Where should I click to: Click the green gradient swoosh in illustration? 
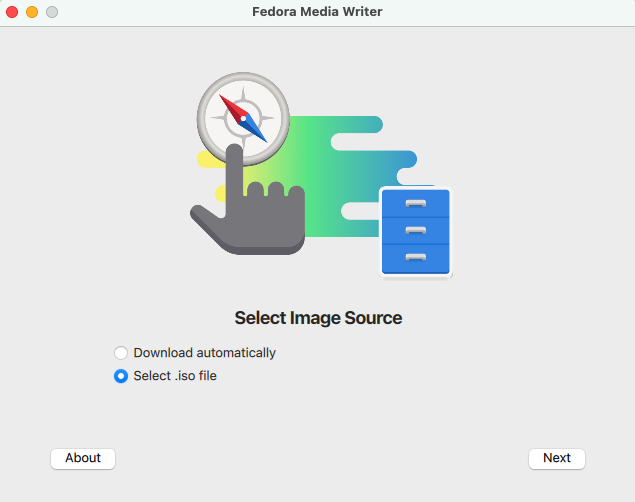(320, 160)
